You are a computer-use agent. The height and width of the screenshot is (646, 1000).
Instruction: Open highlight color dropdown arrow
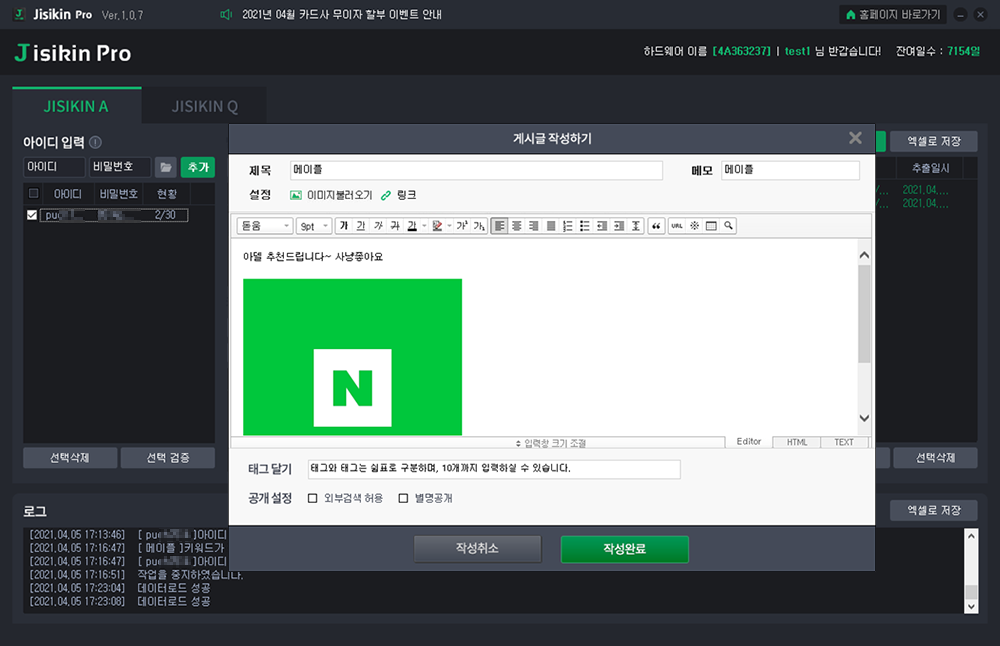[x=449, y=226]
